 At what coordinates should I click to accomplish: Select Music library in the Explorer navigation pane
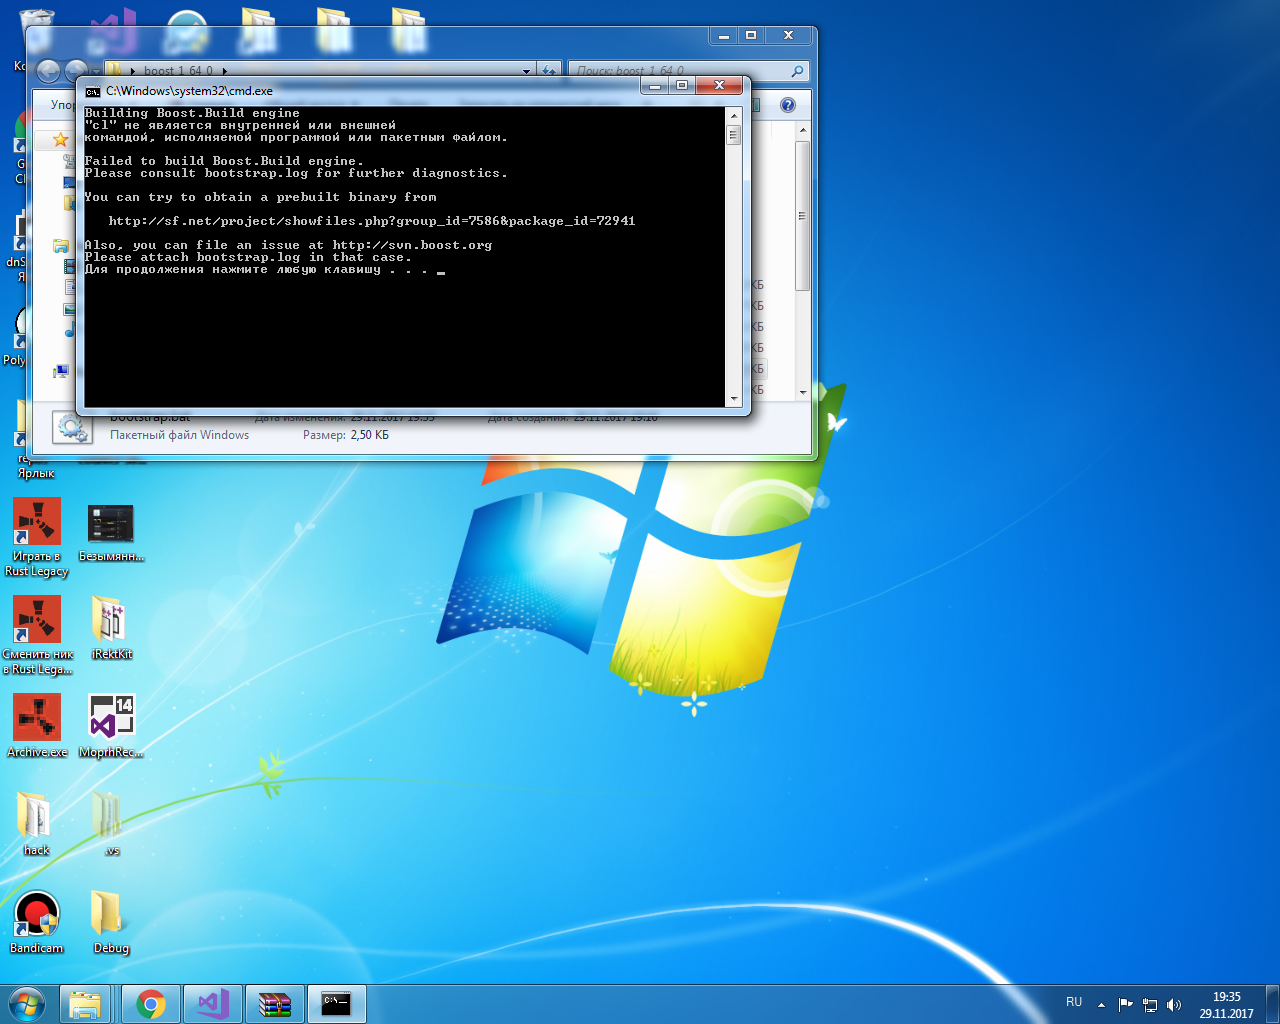pos(70,329)
